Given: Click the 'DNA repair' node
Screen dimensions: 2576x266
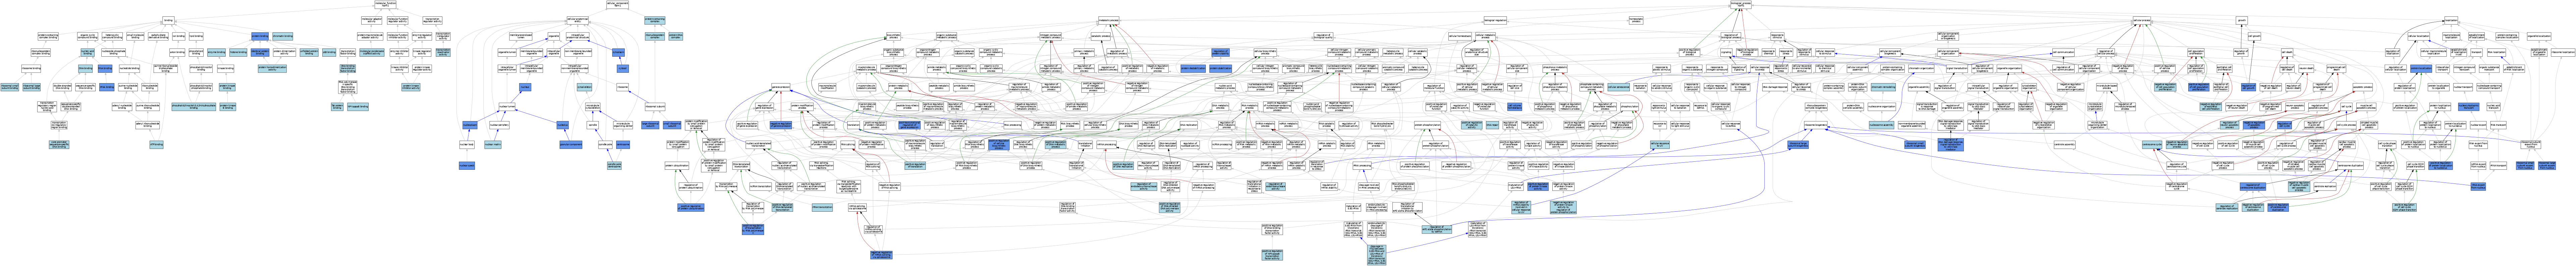Looking at the screenshot, I should (x=1493, y=125).
